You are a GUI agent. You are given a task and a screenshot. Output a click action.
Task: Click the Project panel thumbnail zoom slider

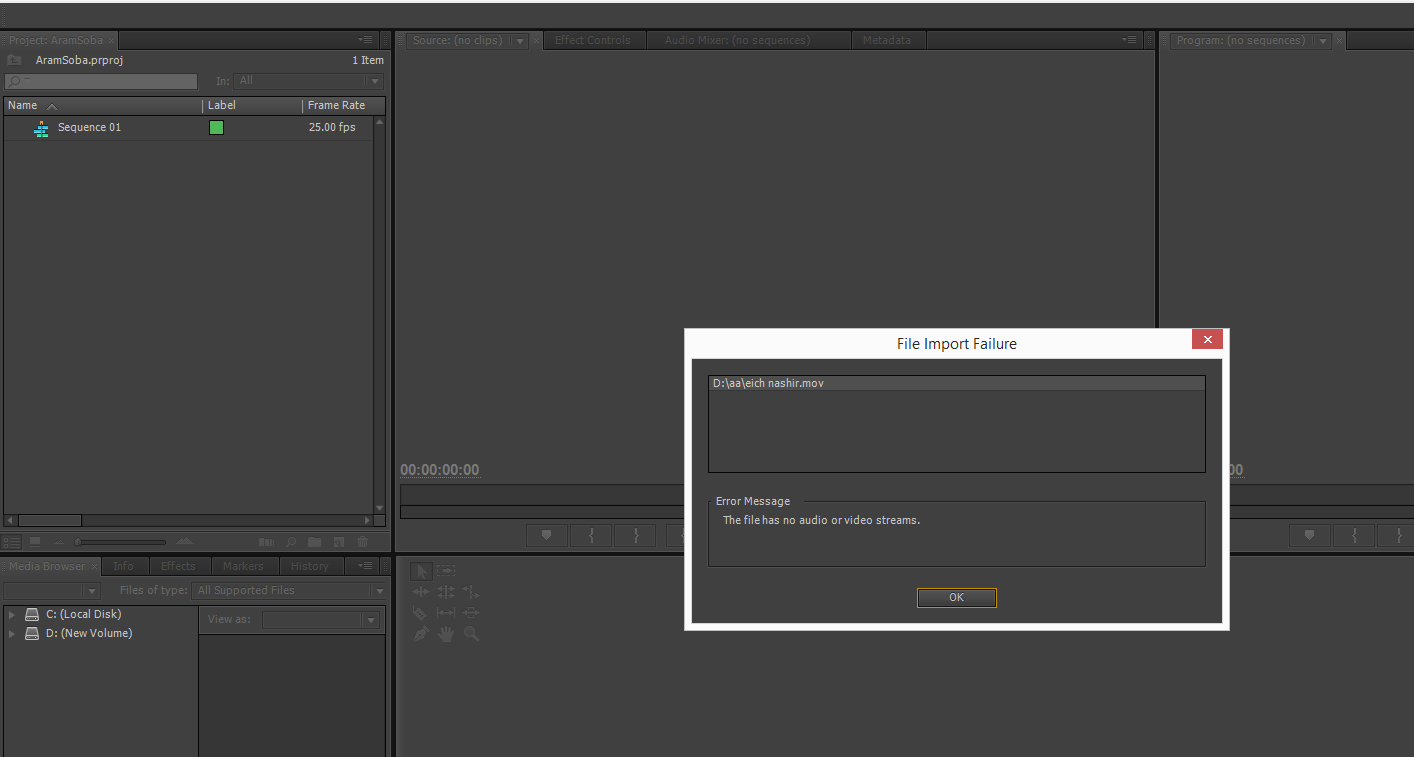(x=120, y=542)
